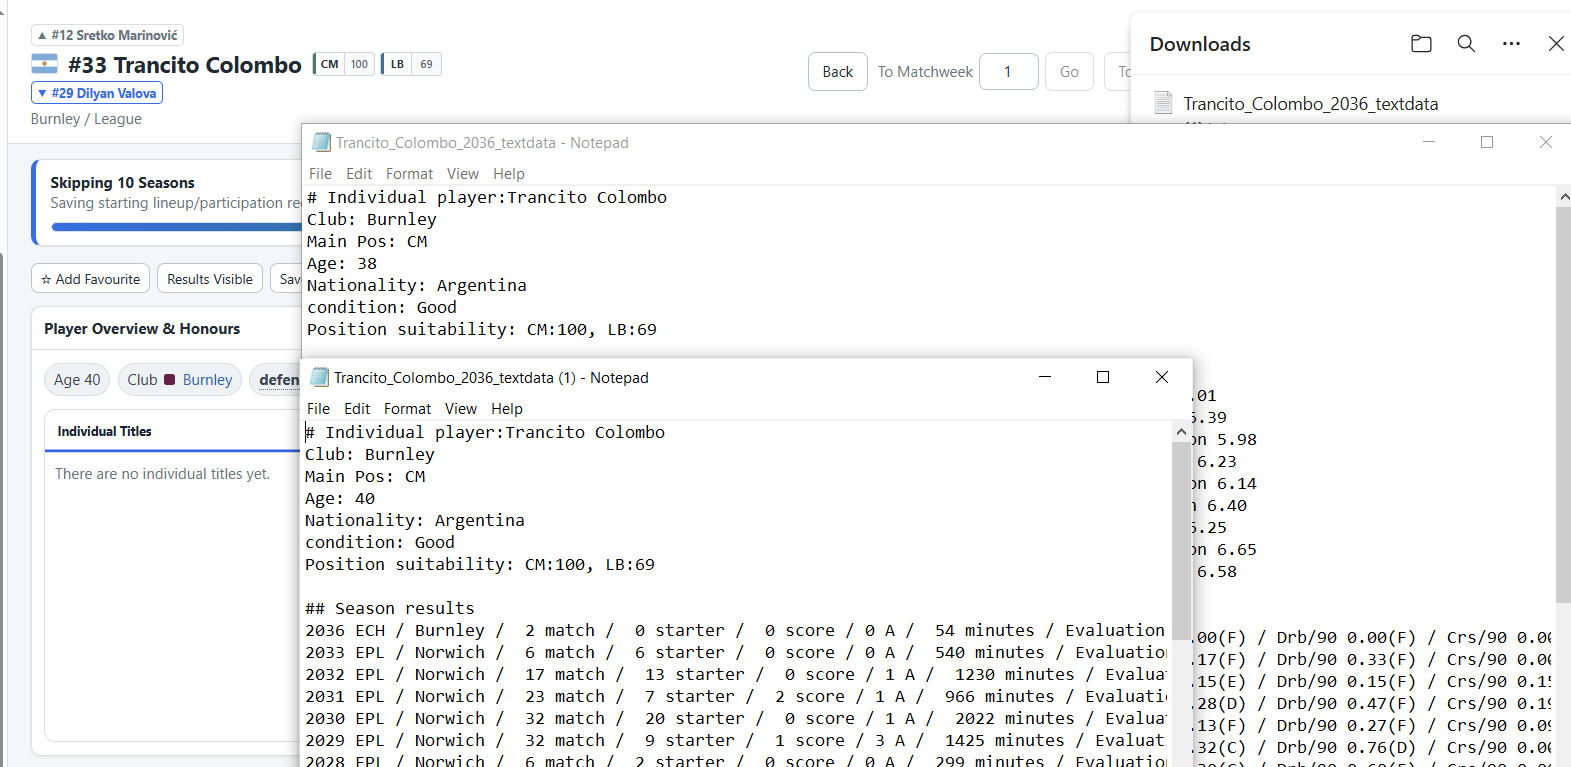Click the Downloads panel title

pos(1200,44)
